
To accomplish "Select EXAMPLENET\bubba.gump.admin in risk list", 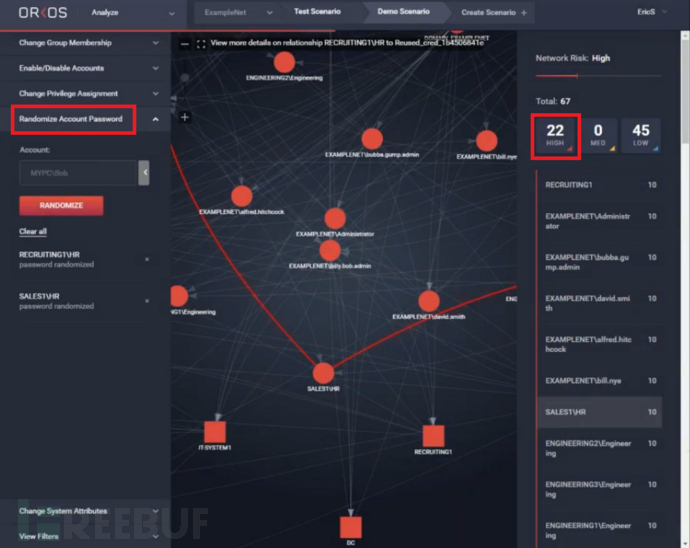I will (x=600, y=262).
